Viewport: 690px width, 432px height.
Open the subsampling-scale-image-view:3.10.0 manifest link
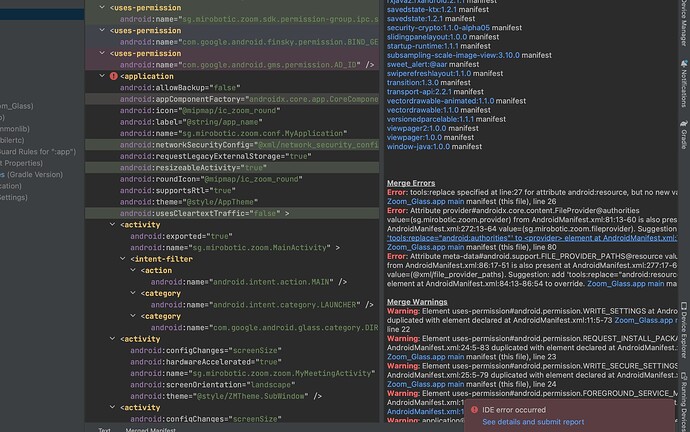tap(453, 55)
